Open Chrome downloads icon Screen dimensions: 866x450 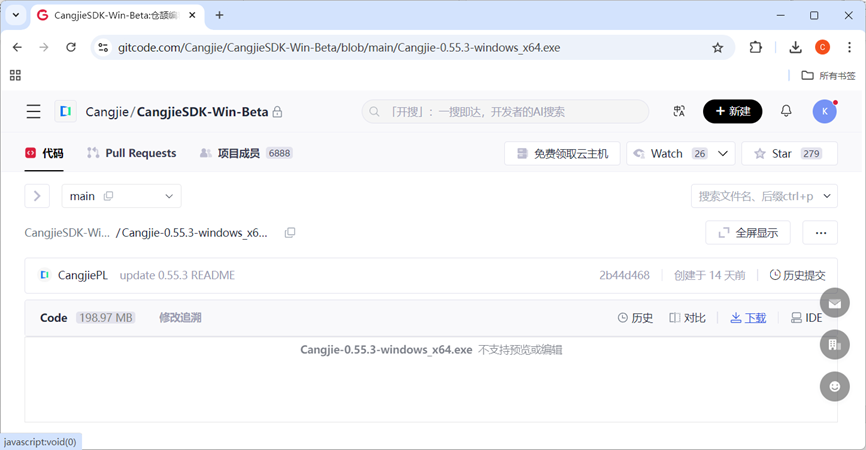(x=795, y=47)
